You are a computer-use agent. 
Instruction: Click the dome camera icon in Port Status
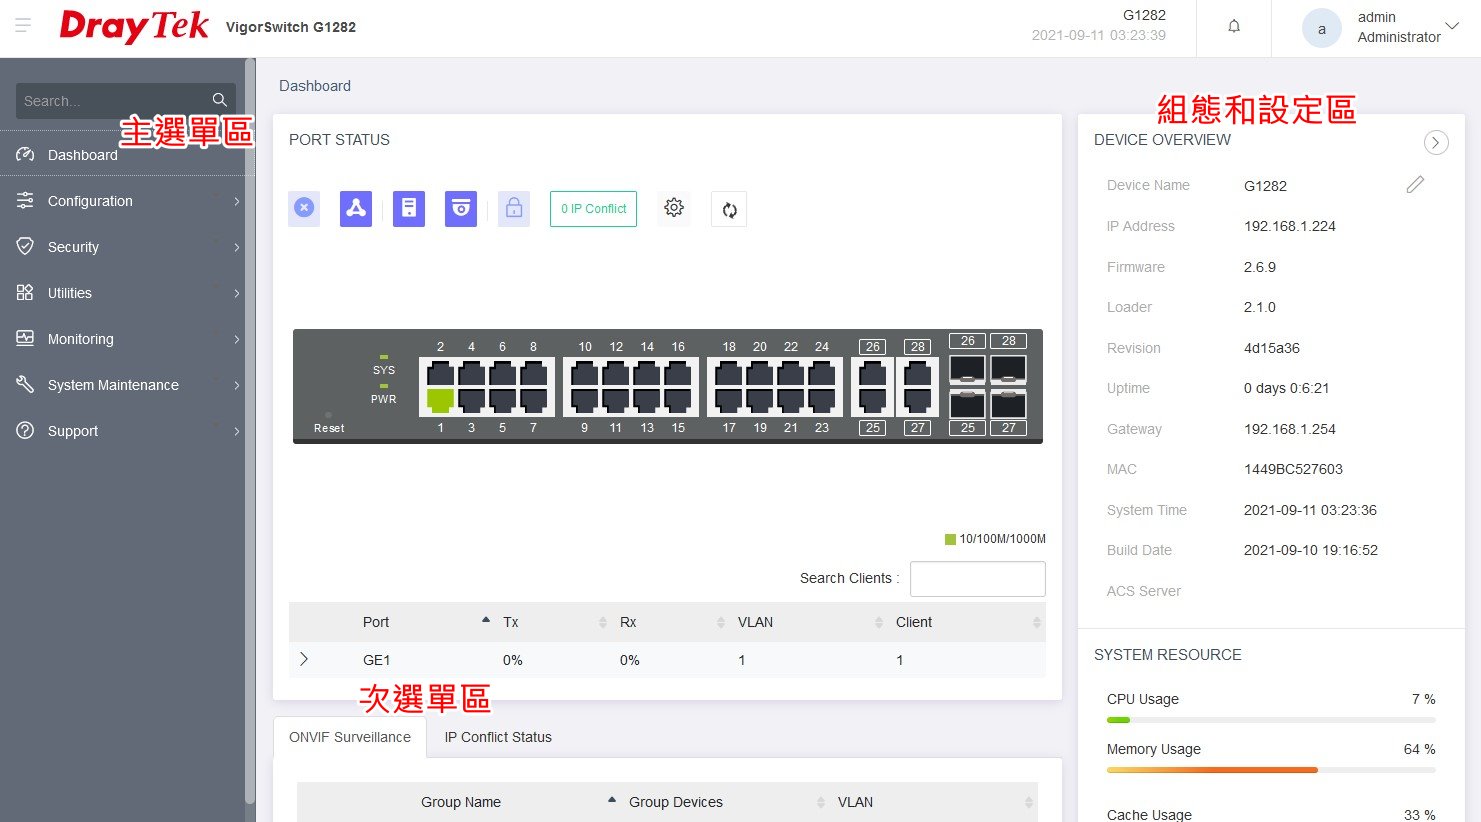tap(460, 208)
